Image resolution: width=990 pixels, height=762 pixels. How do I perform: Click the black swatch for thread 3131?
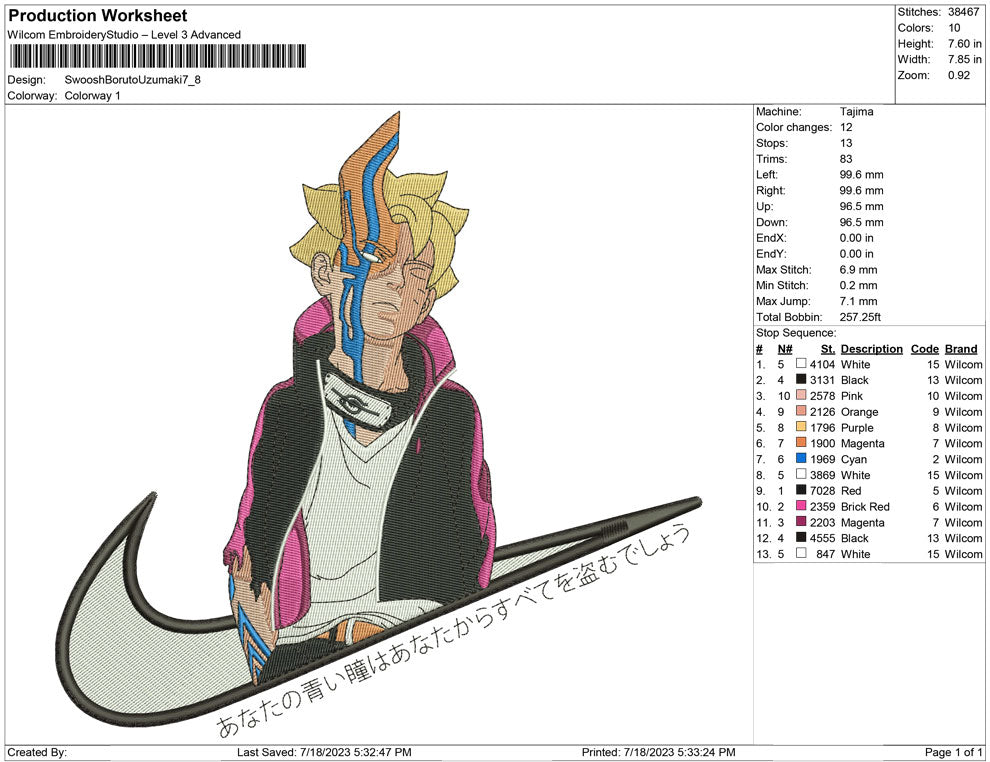[801, 379]
